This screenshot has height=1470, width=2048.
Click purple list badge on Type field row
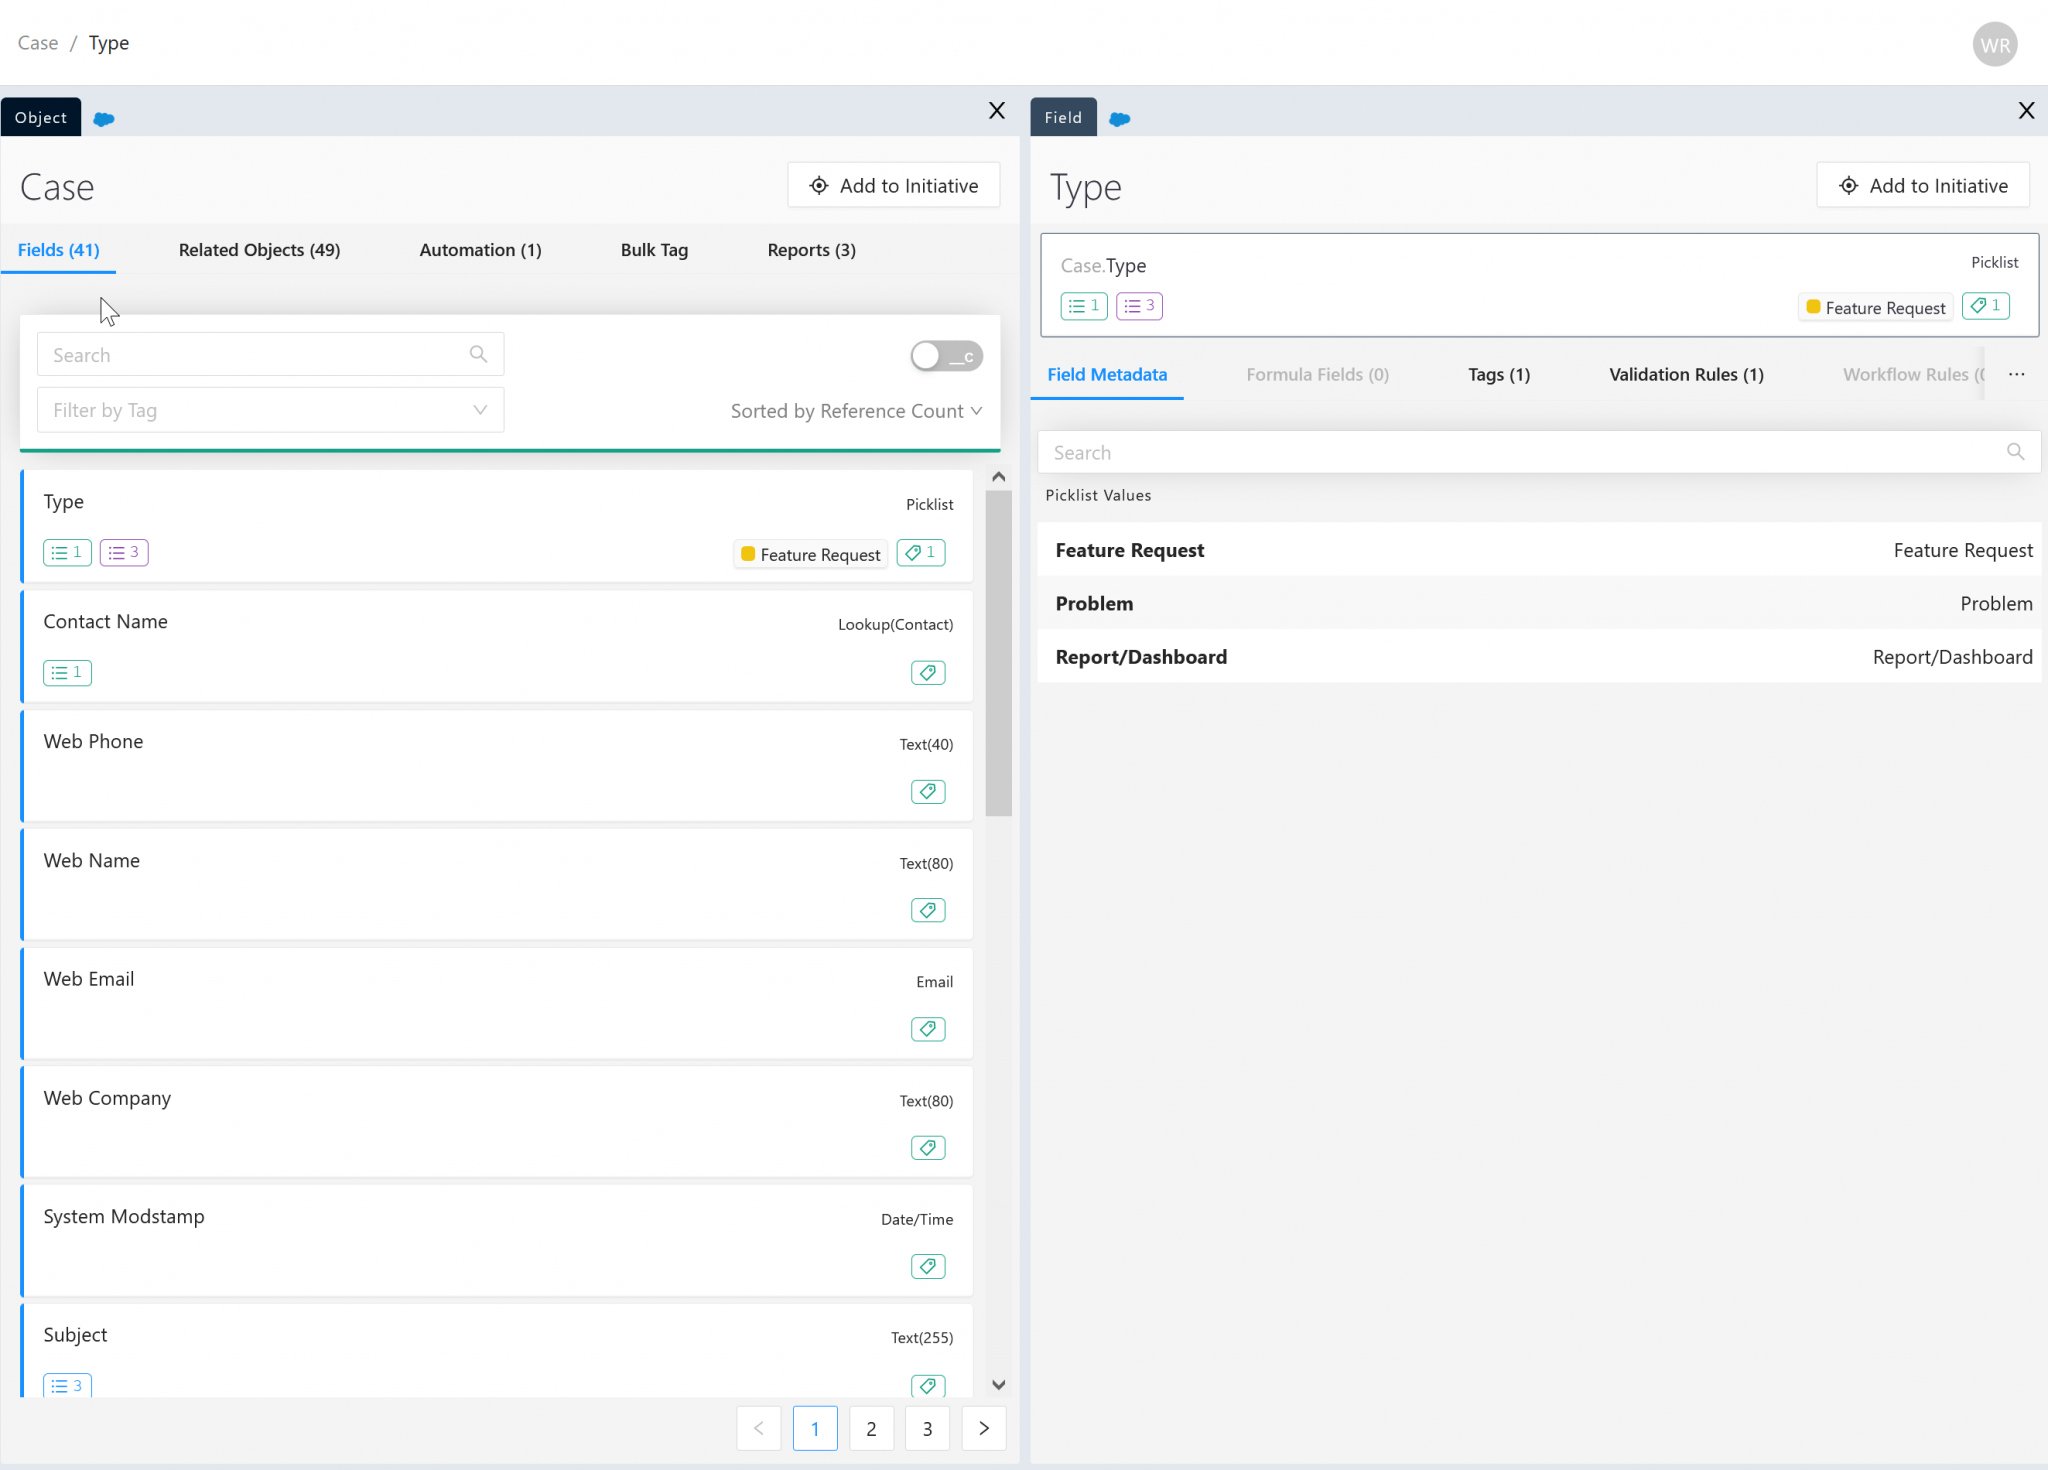pos(124,553)
